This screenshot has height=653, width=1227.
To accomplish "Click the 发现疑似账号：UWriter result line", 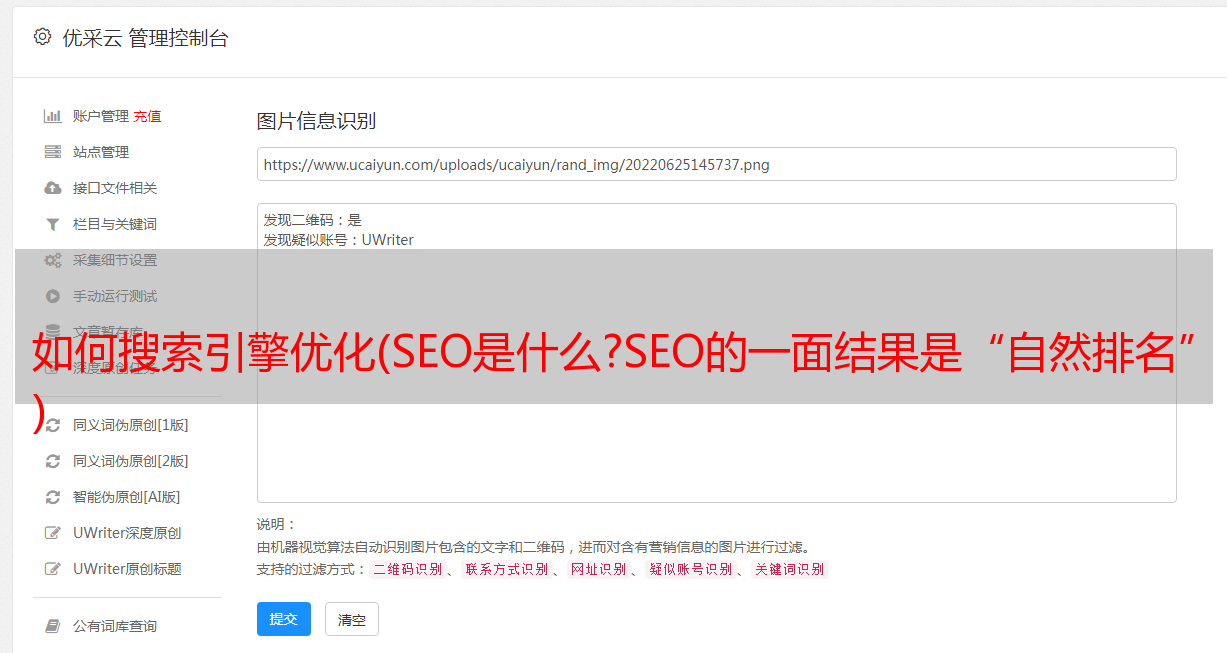I will click(x=339, y=240).
